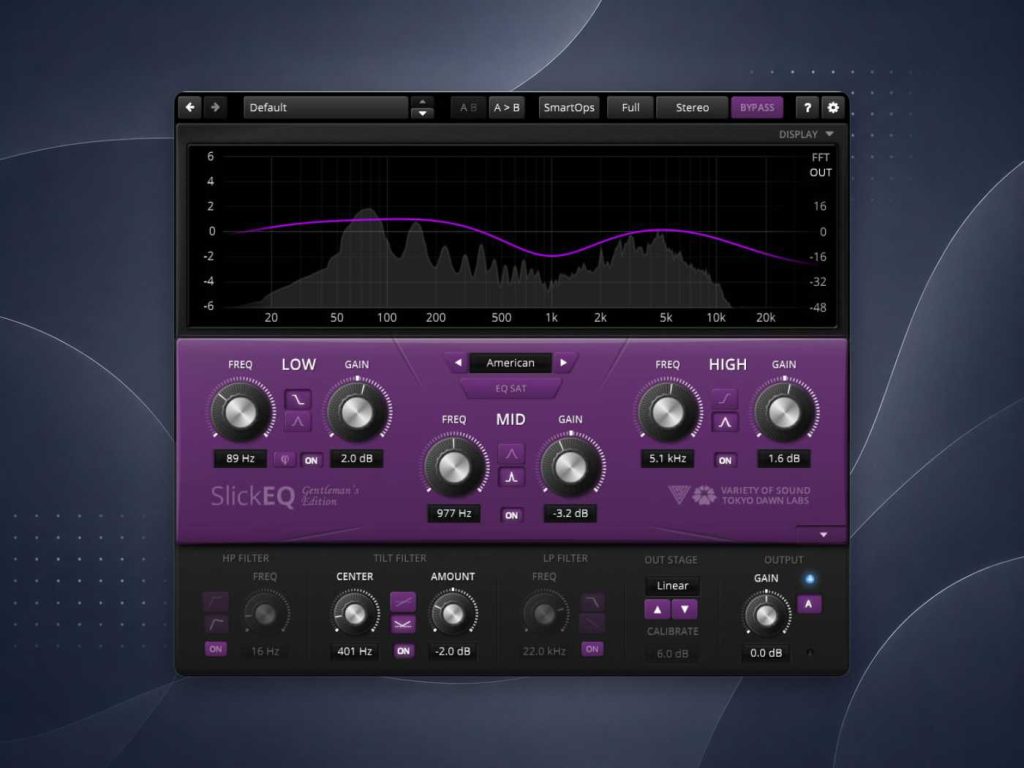Click the 5.1 kHz value field
Image resolution: width=1024 pixels, height=768 pixels.
(667, 458)
